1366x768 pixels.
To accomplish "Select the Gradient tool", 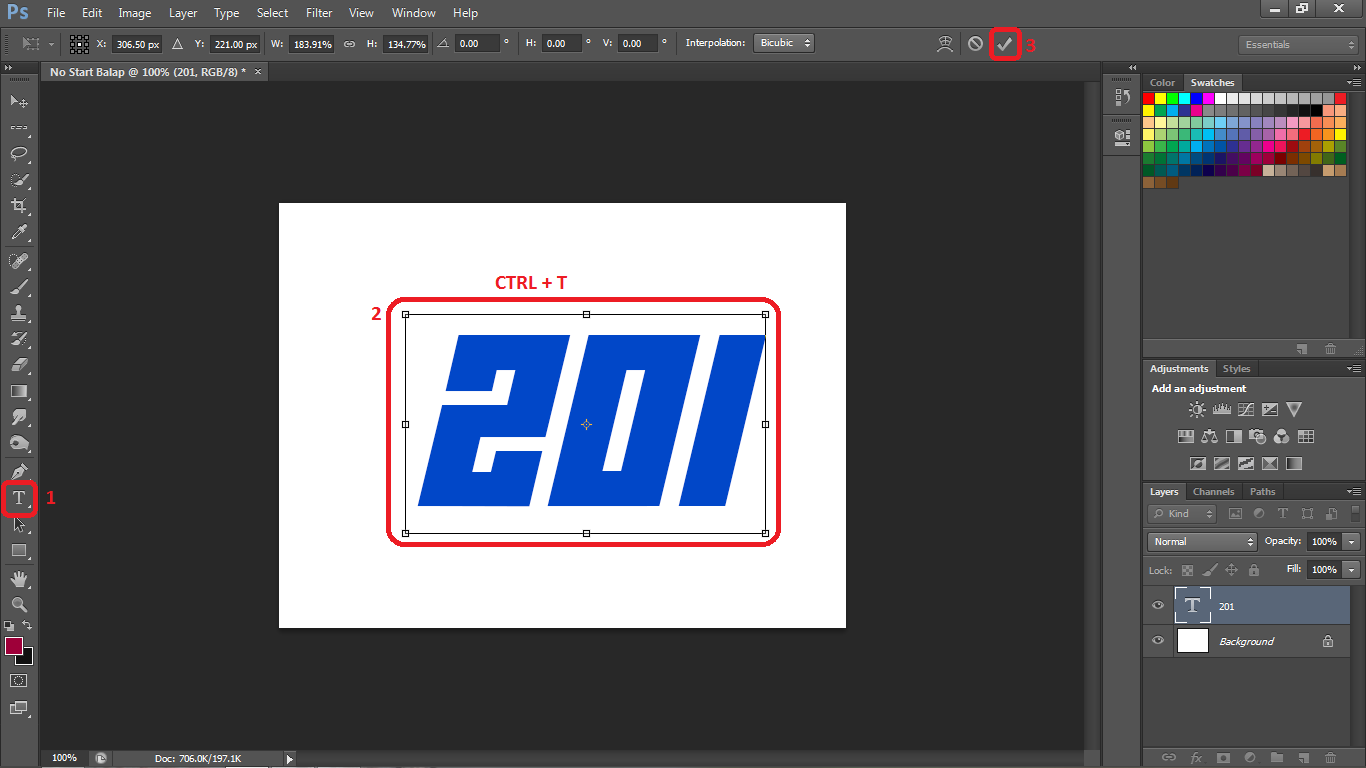I will (x=19, y=391).
